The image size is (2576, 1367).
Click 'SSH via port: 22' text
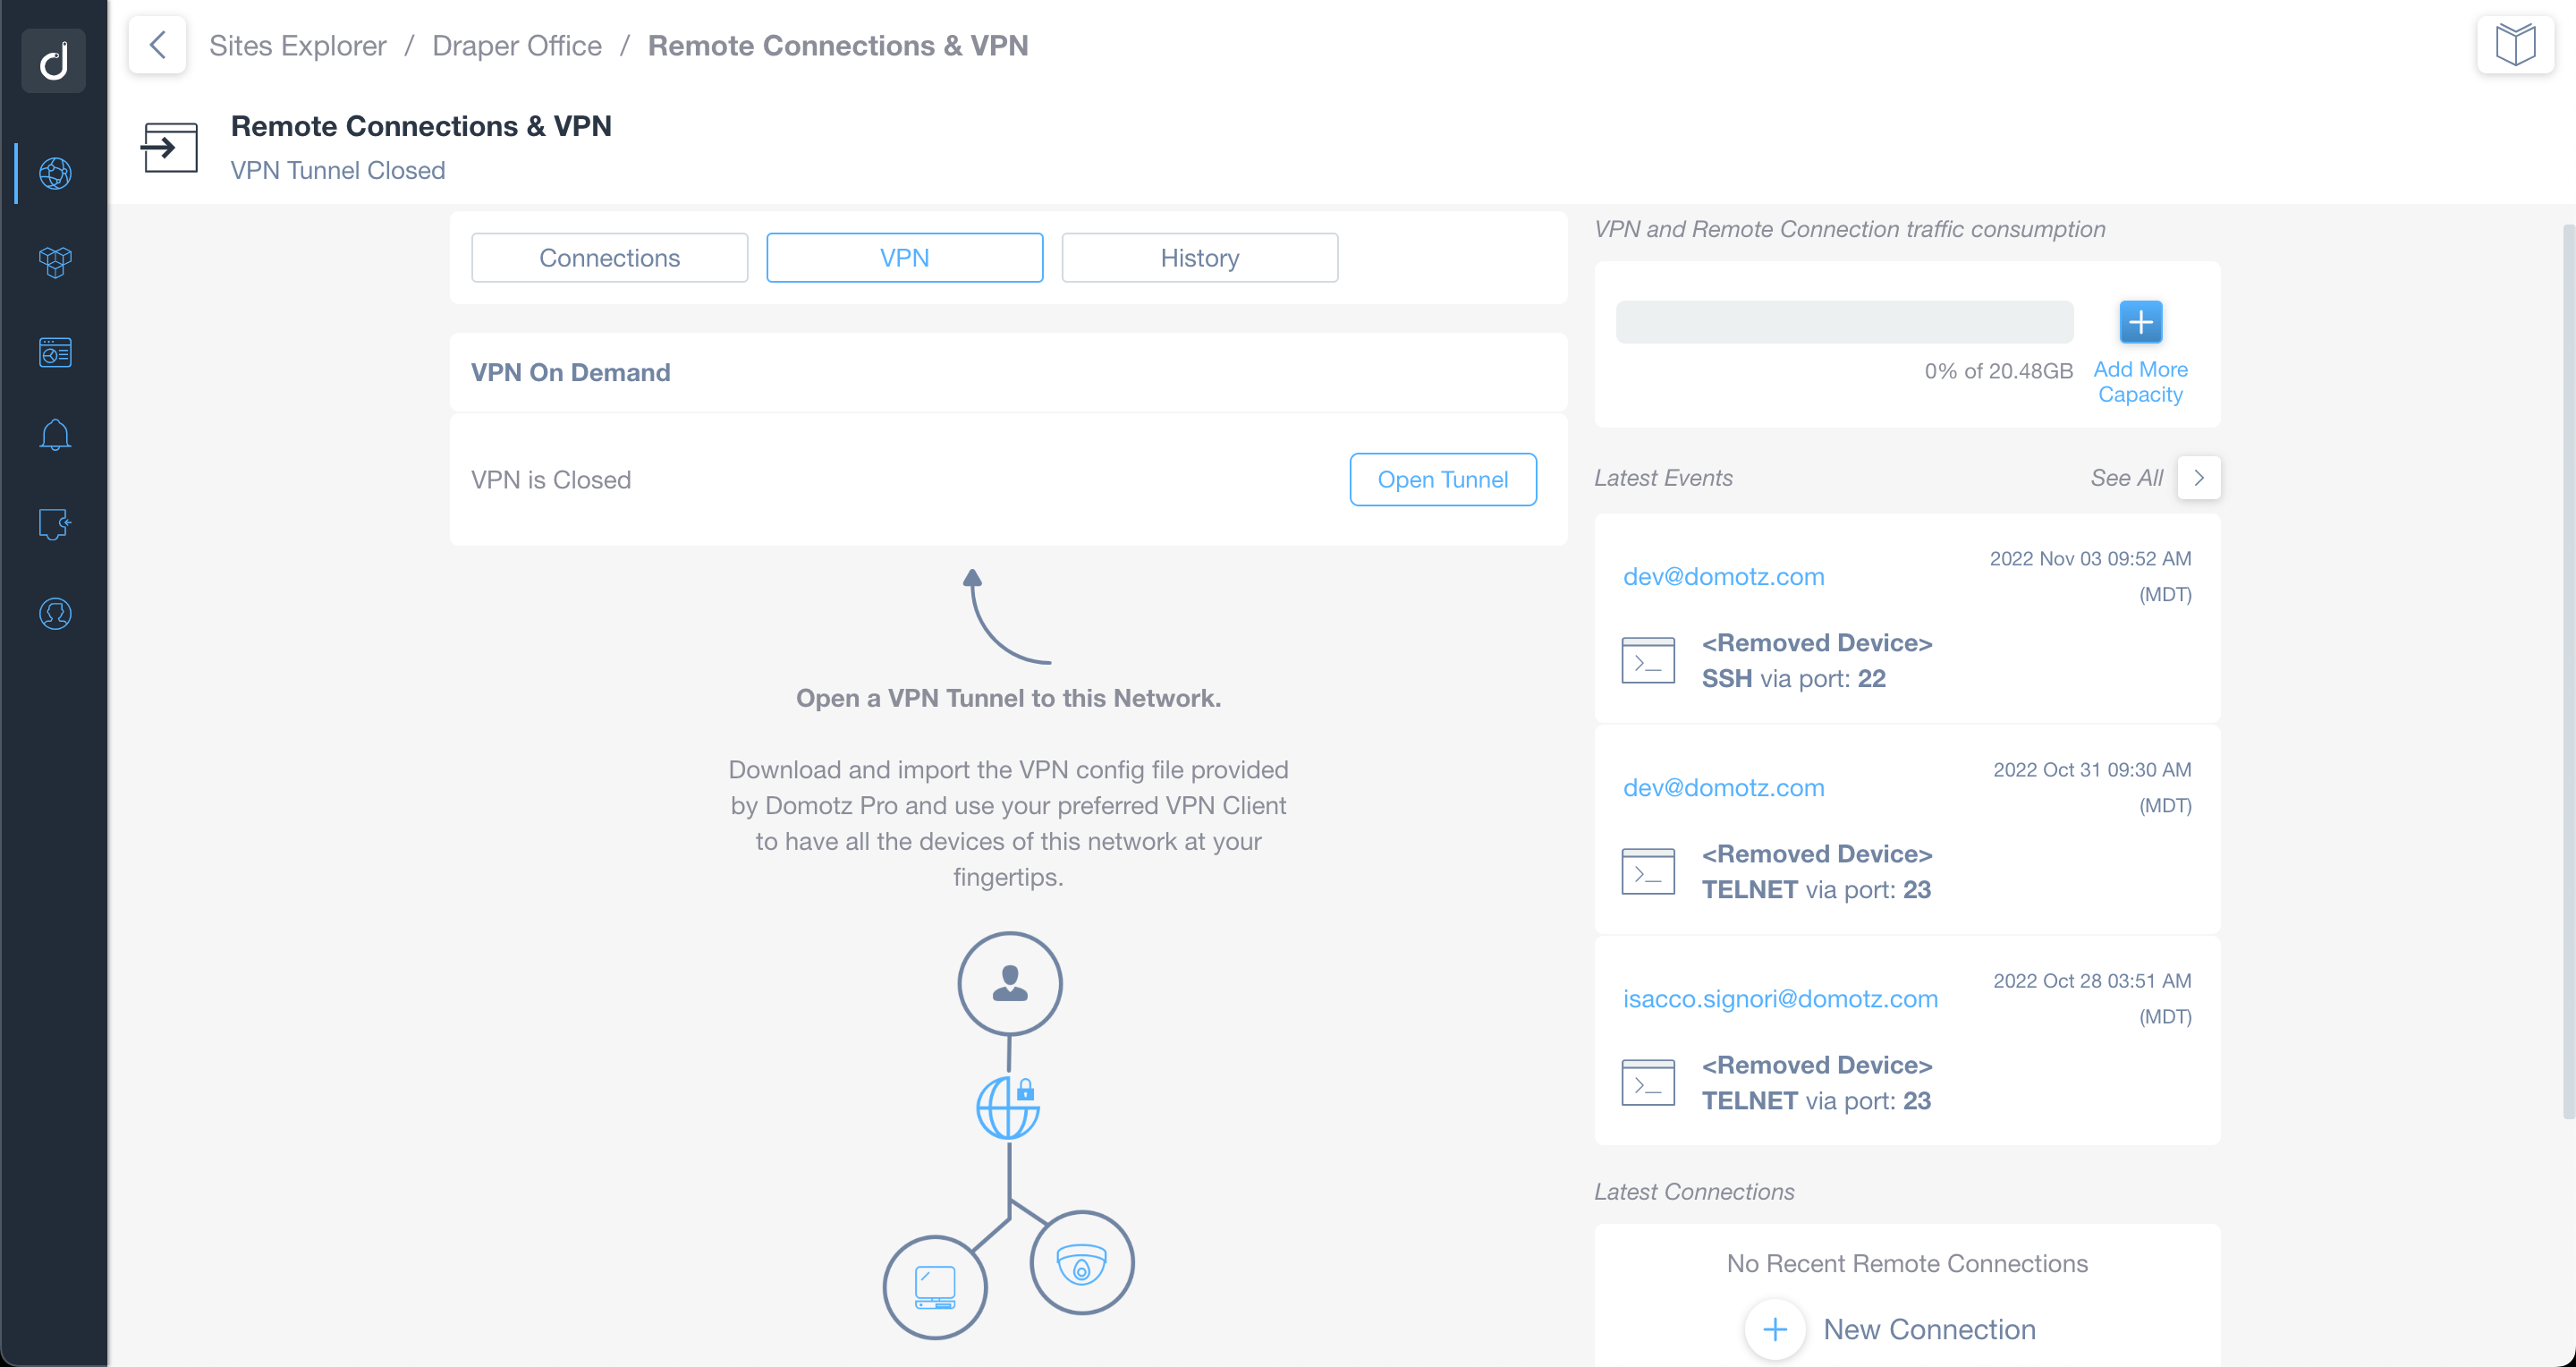pos(1793,679)
